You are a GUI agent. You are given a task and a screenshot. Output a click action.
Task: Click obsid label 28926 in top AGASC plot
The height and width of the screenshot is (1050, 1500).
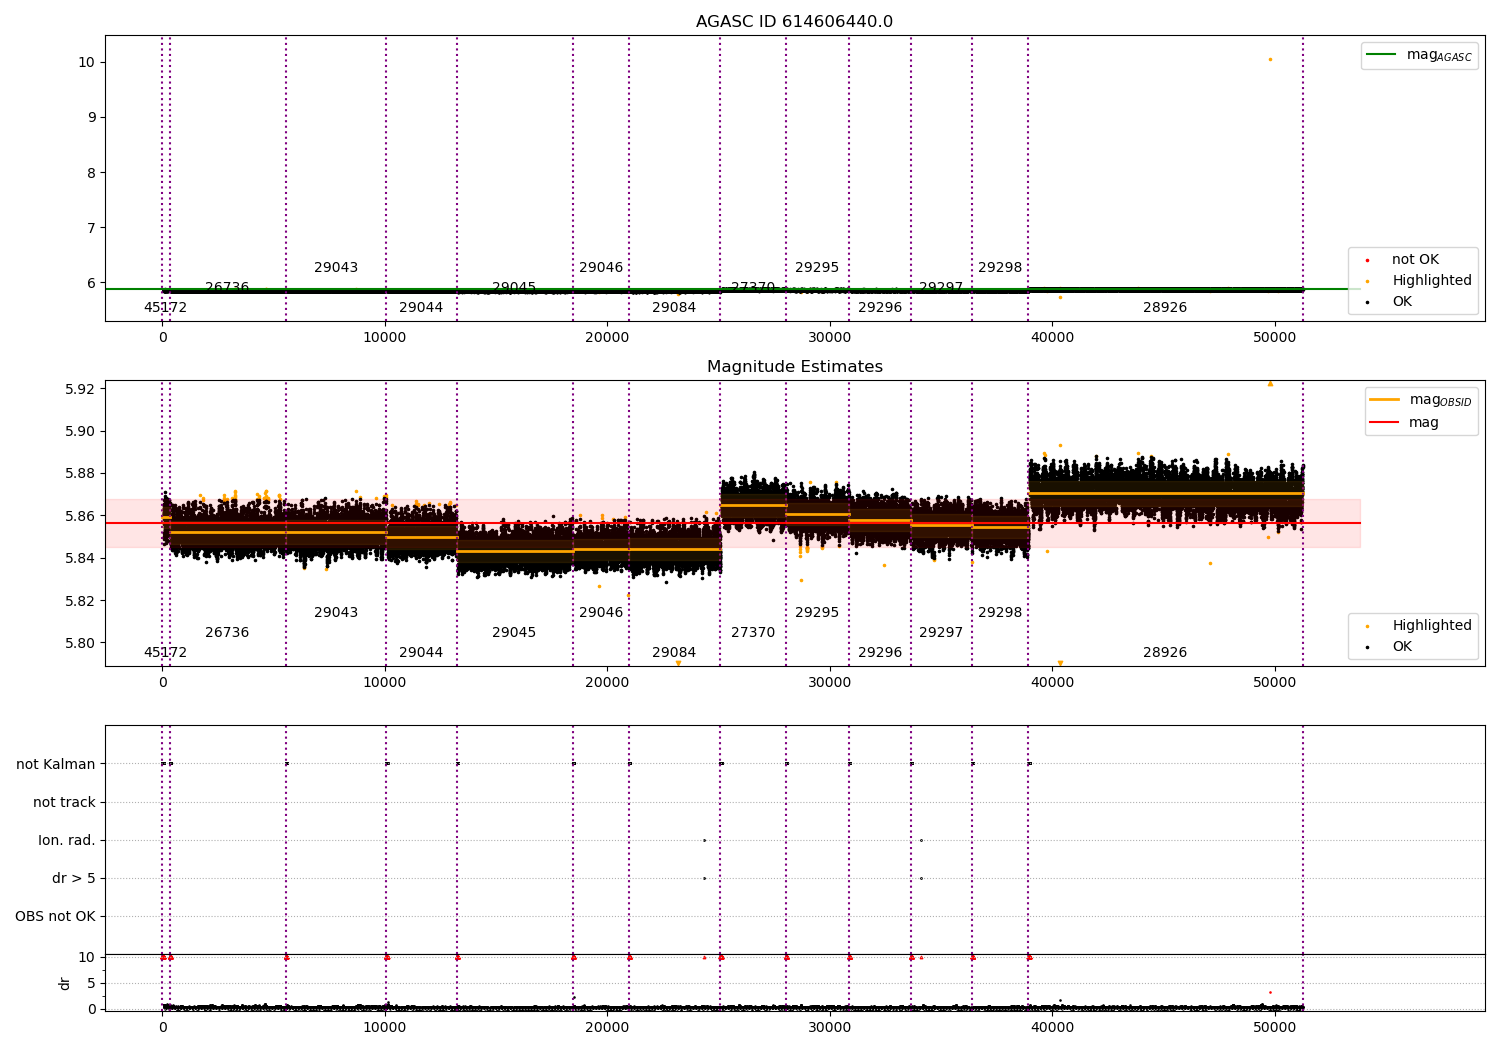tap(1165, 308)
